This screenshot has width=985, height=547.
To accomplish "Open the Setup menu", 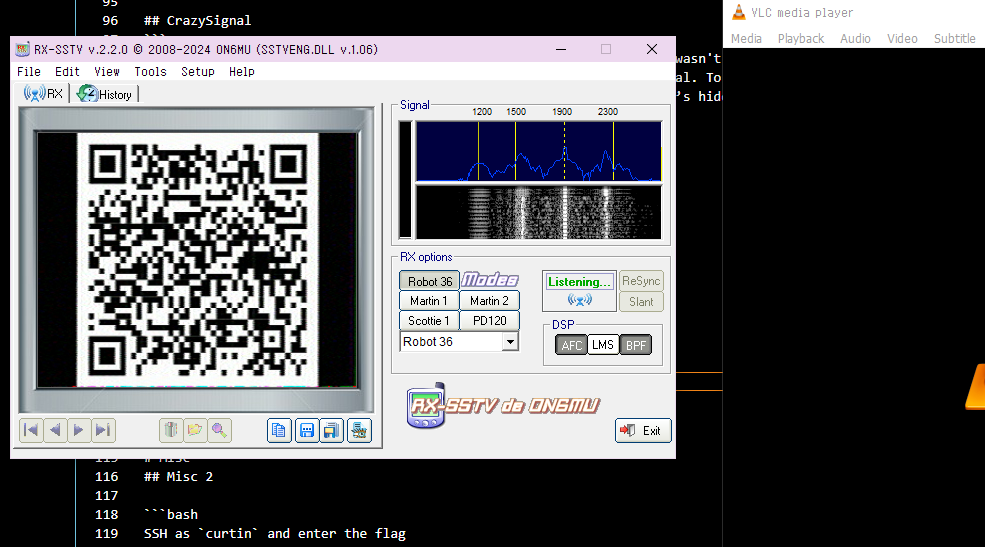I will tap(198, 72).
